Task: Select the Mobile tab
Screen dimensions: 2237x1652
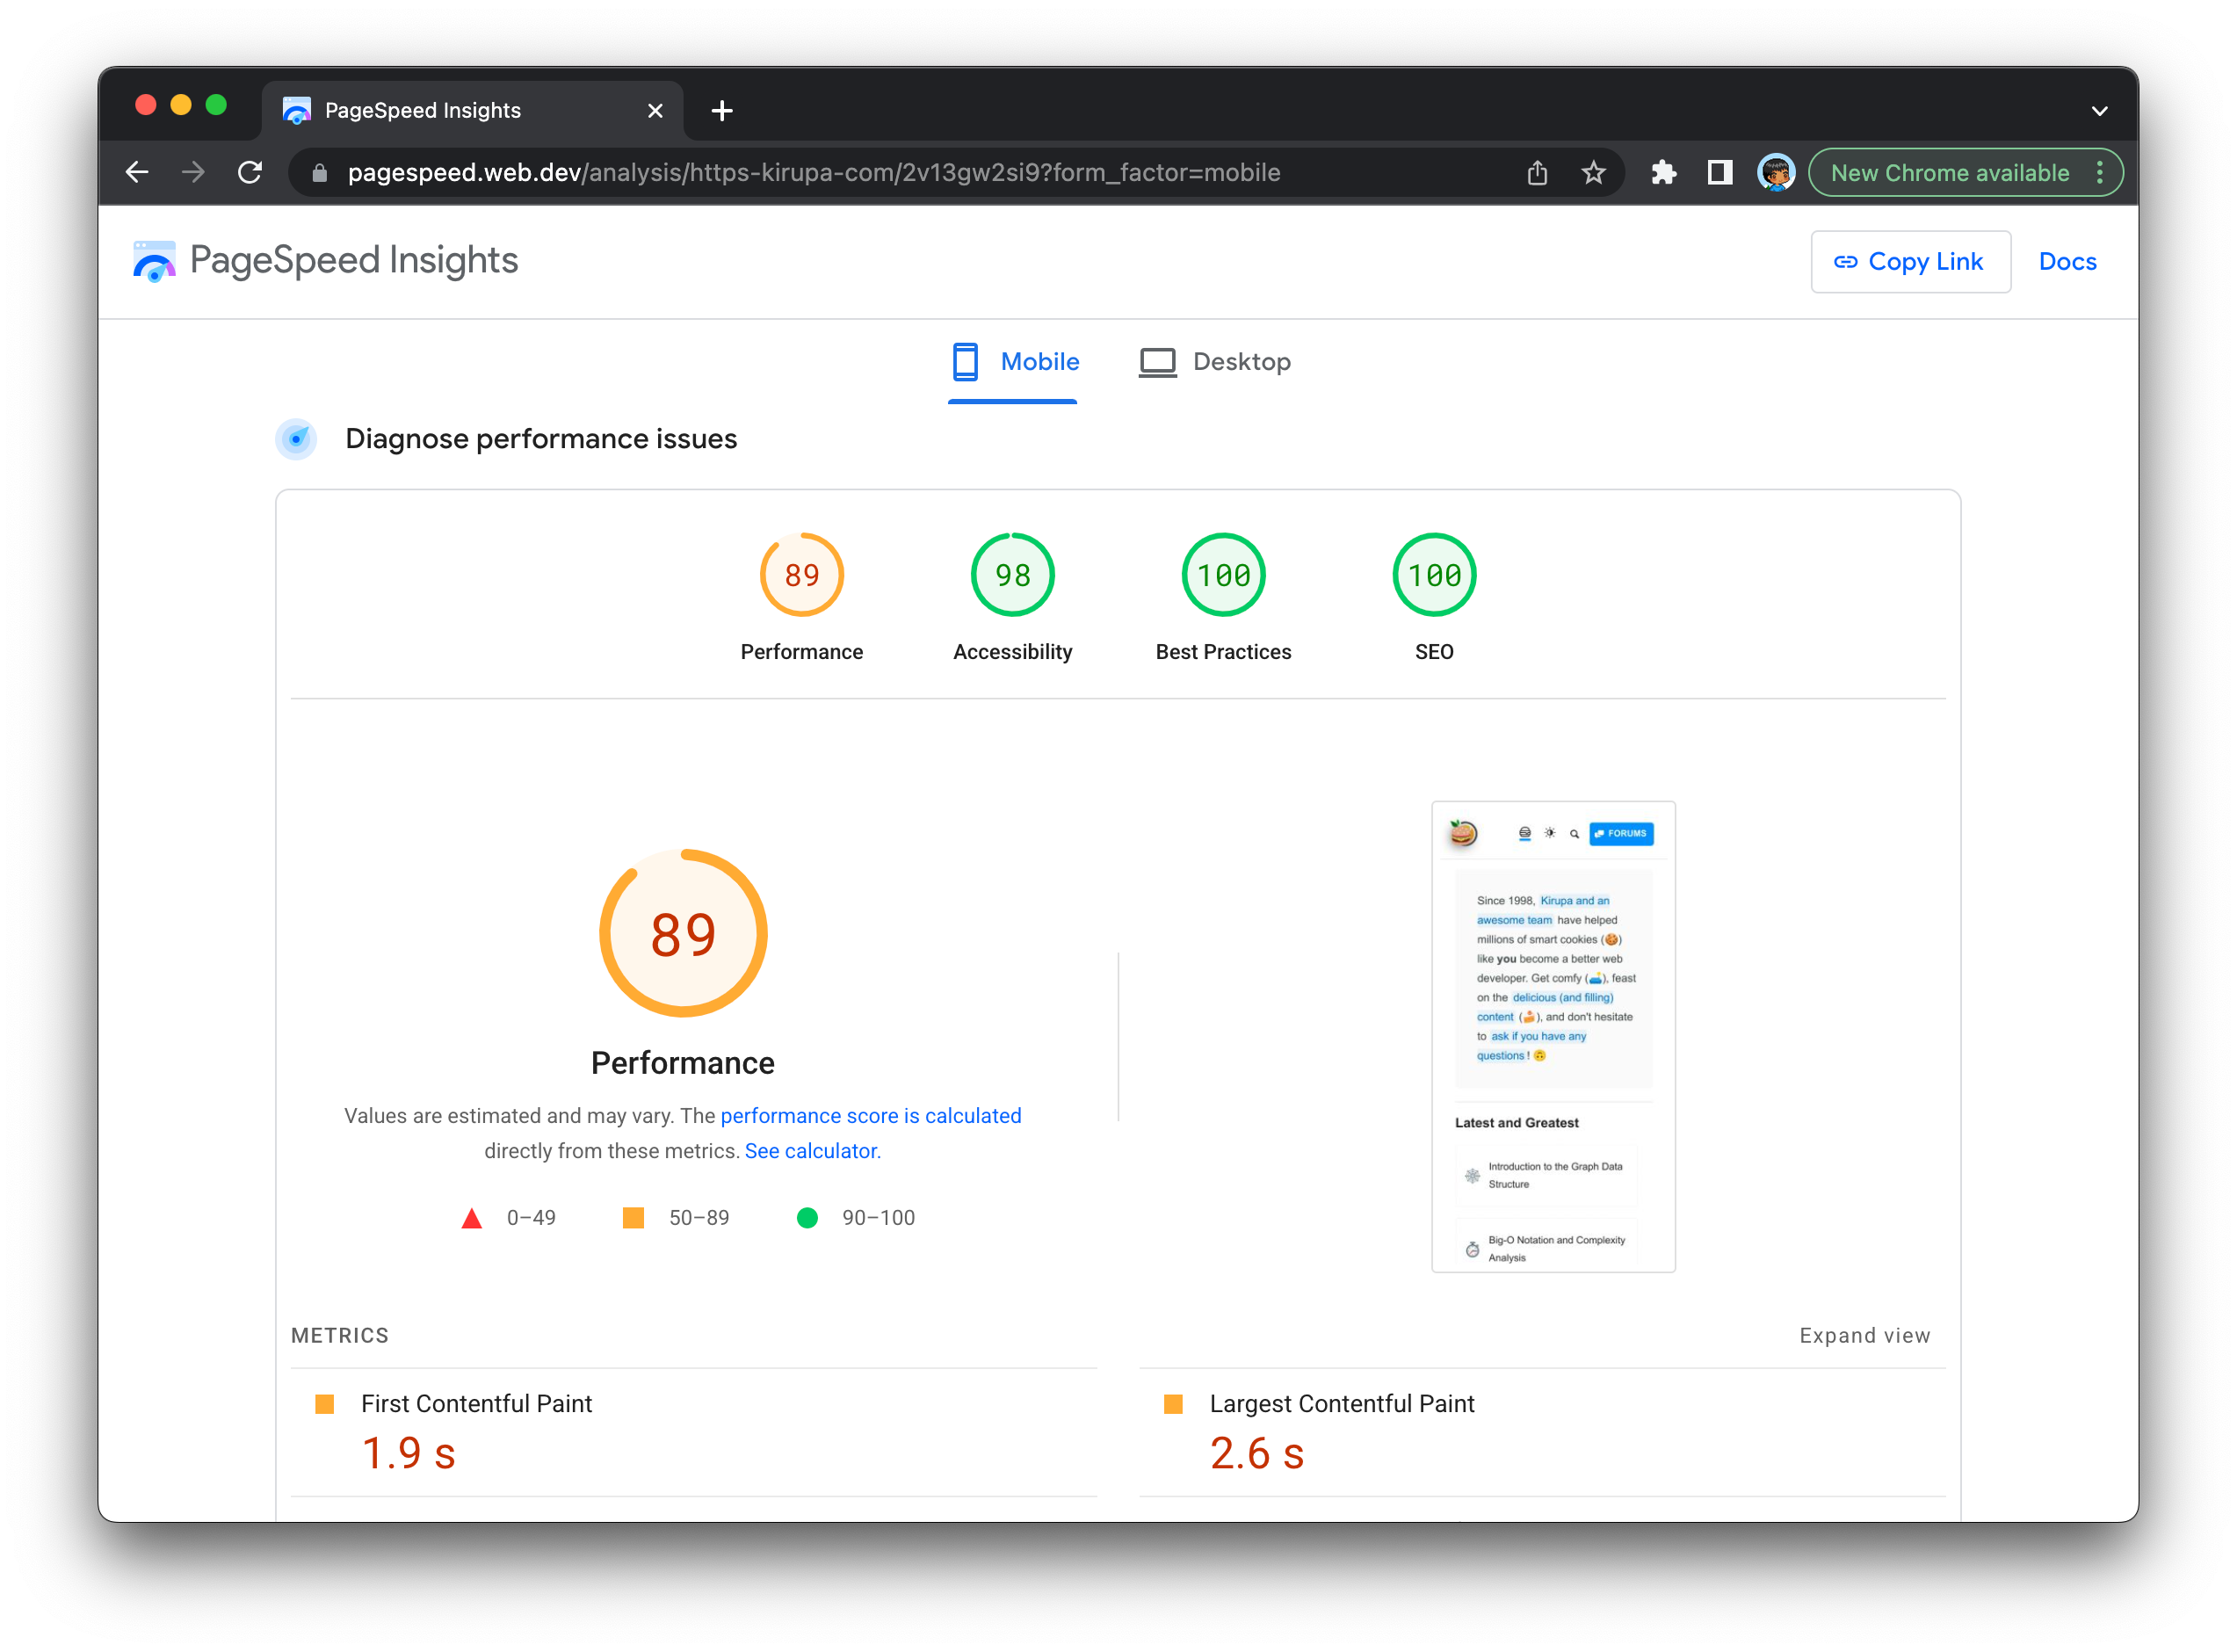Action: (1014, 362)
